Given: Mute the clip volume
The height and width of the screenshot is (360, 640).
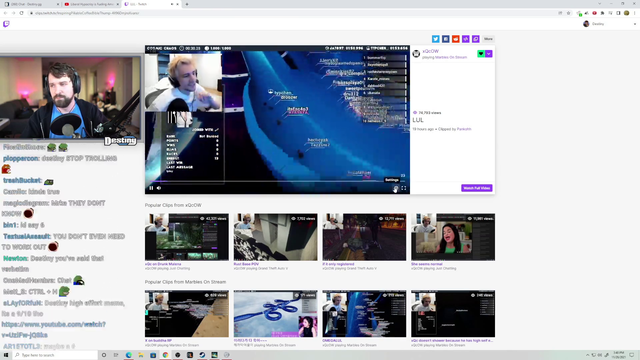Looking at the screenshot, I should (159, 188).
